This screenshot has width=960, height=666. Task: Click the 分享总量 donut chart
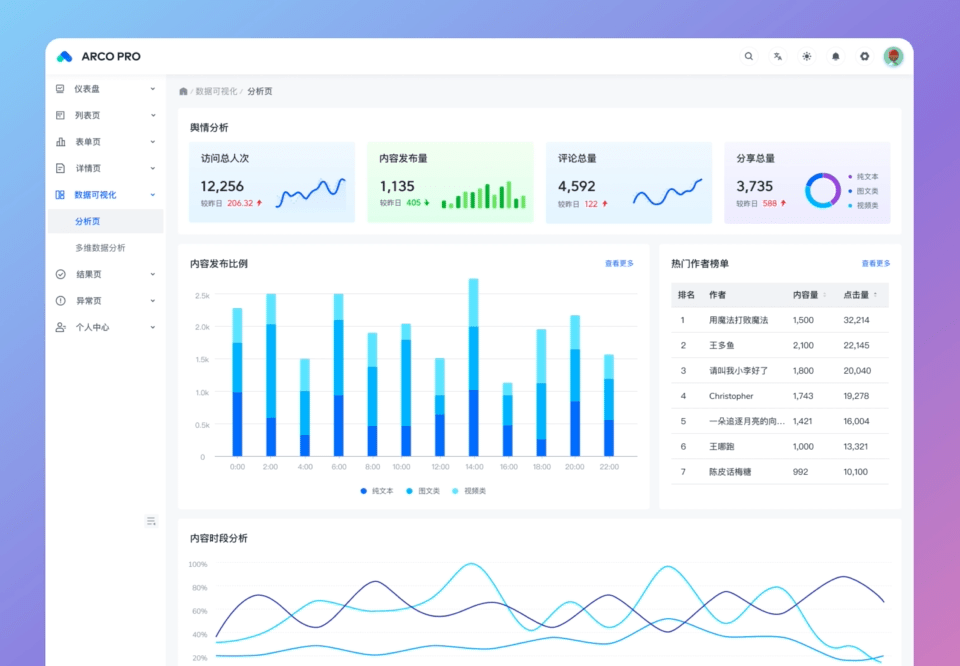(823, 190)
